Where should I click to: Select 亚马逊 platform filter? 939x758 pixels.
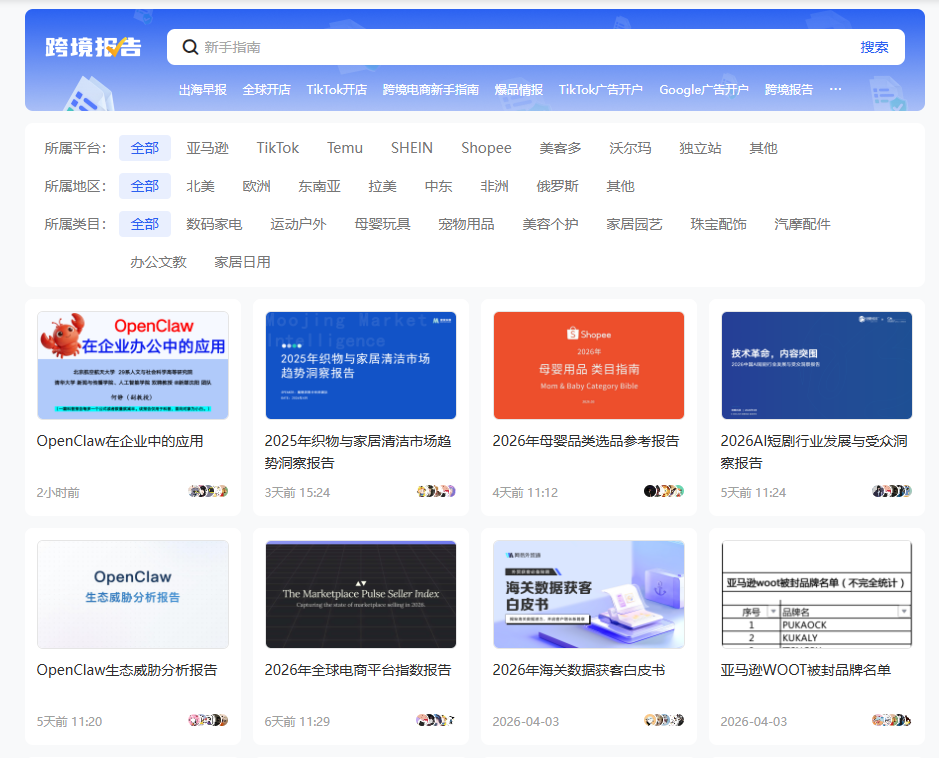[x=207, y=148]
